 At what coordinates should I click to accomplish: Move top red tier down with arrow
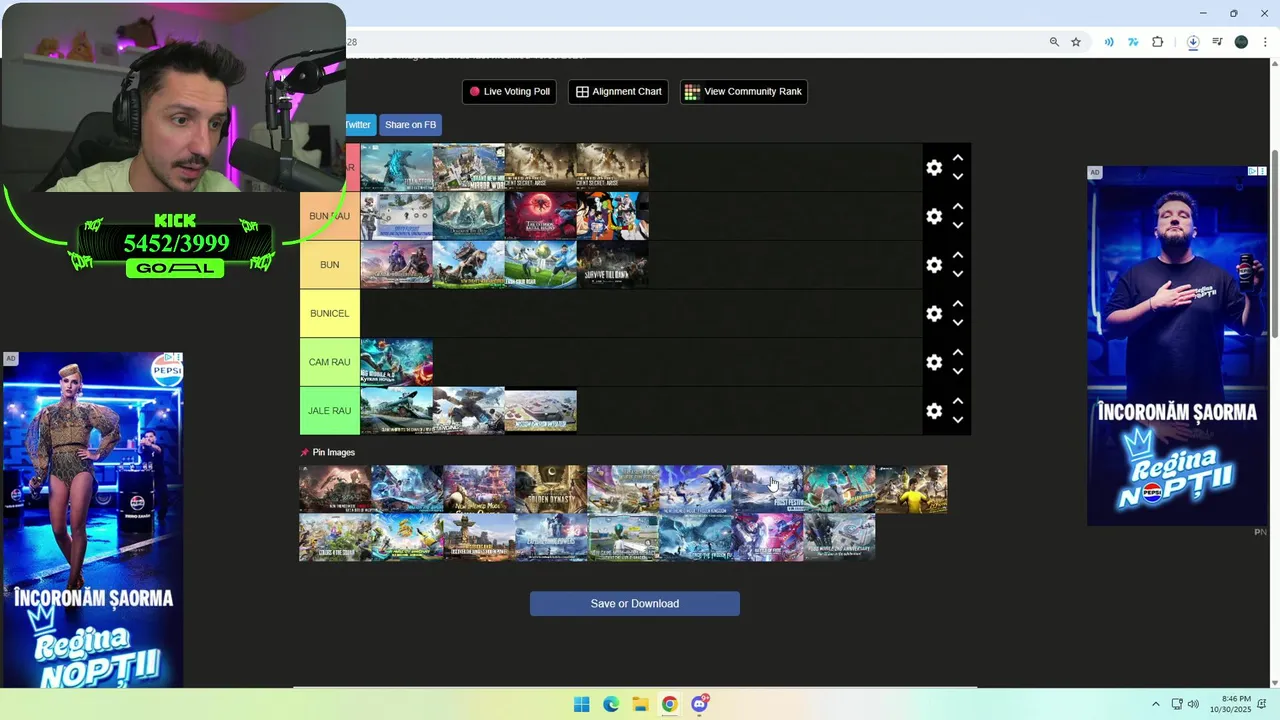[x=958, y=177]
